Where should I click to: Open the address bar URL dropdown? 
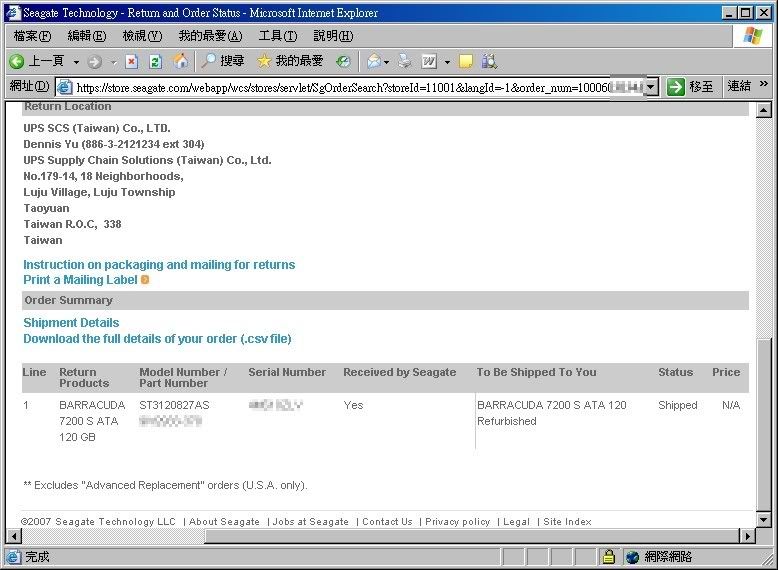[652, 87]
